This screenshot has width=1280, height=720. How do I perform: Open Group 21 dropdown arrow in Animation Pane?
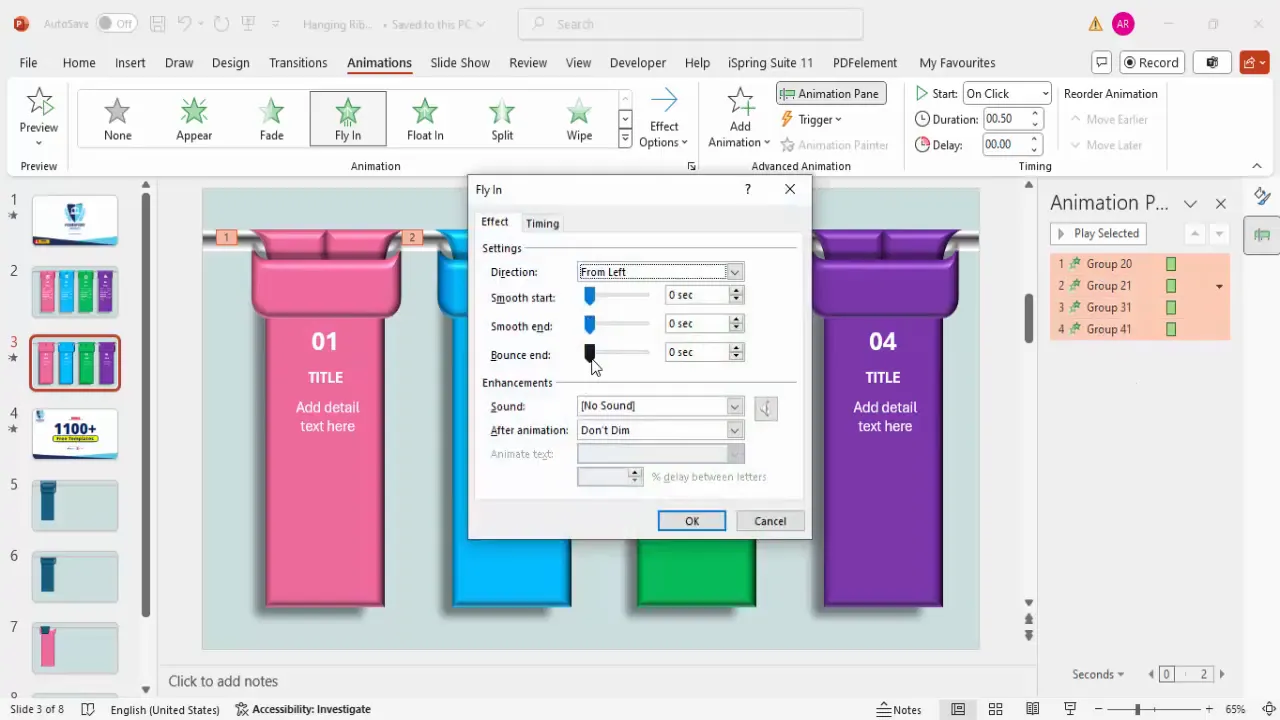pos(1219,286)
